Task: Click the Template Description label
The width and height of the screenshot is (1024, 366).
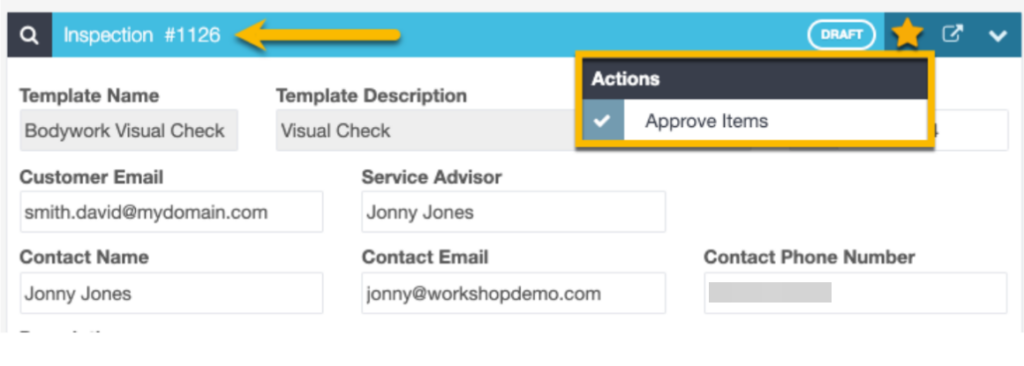Action: (x=372, y=96)
